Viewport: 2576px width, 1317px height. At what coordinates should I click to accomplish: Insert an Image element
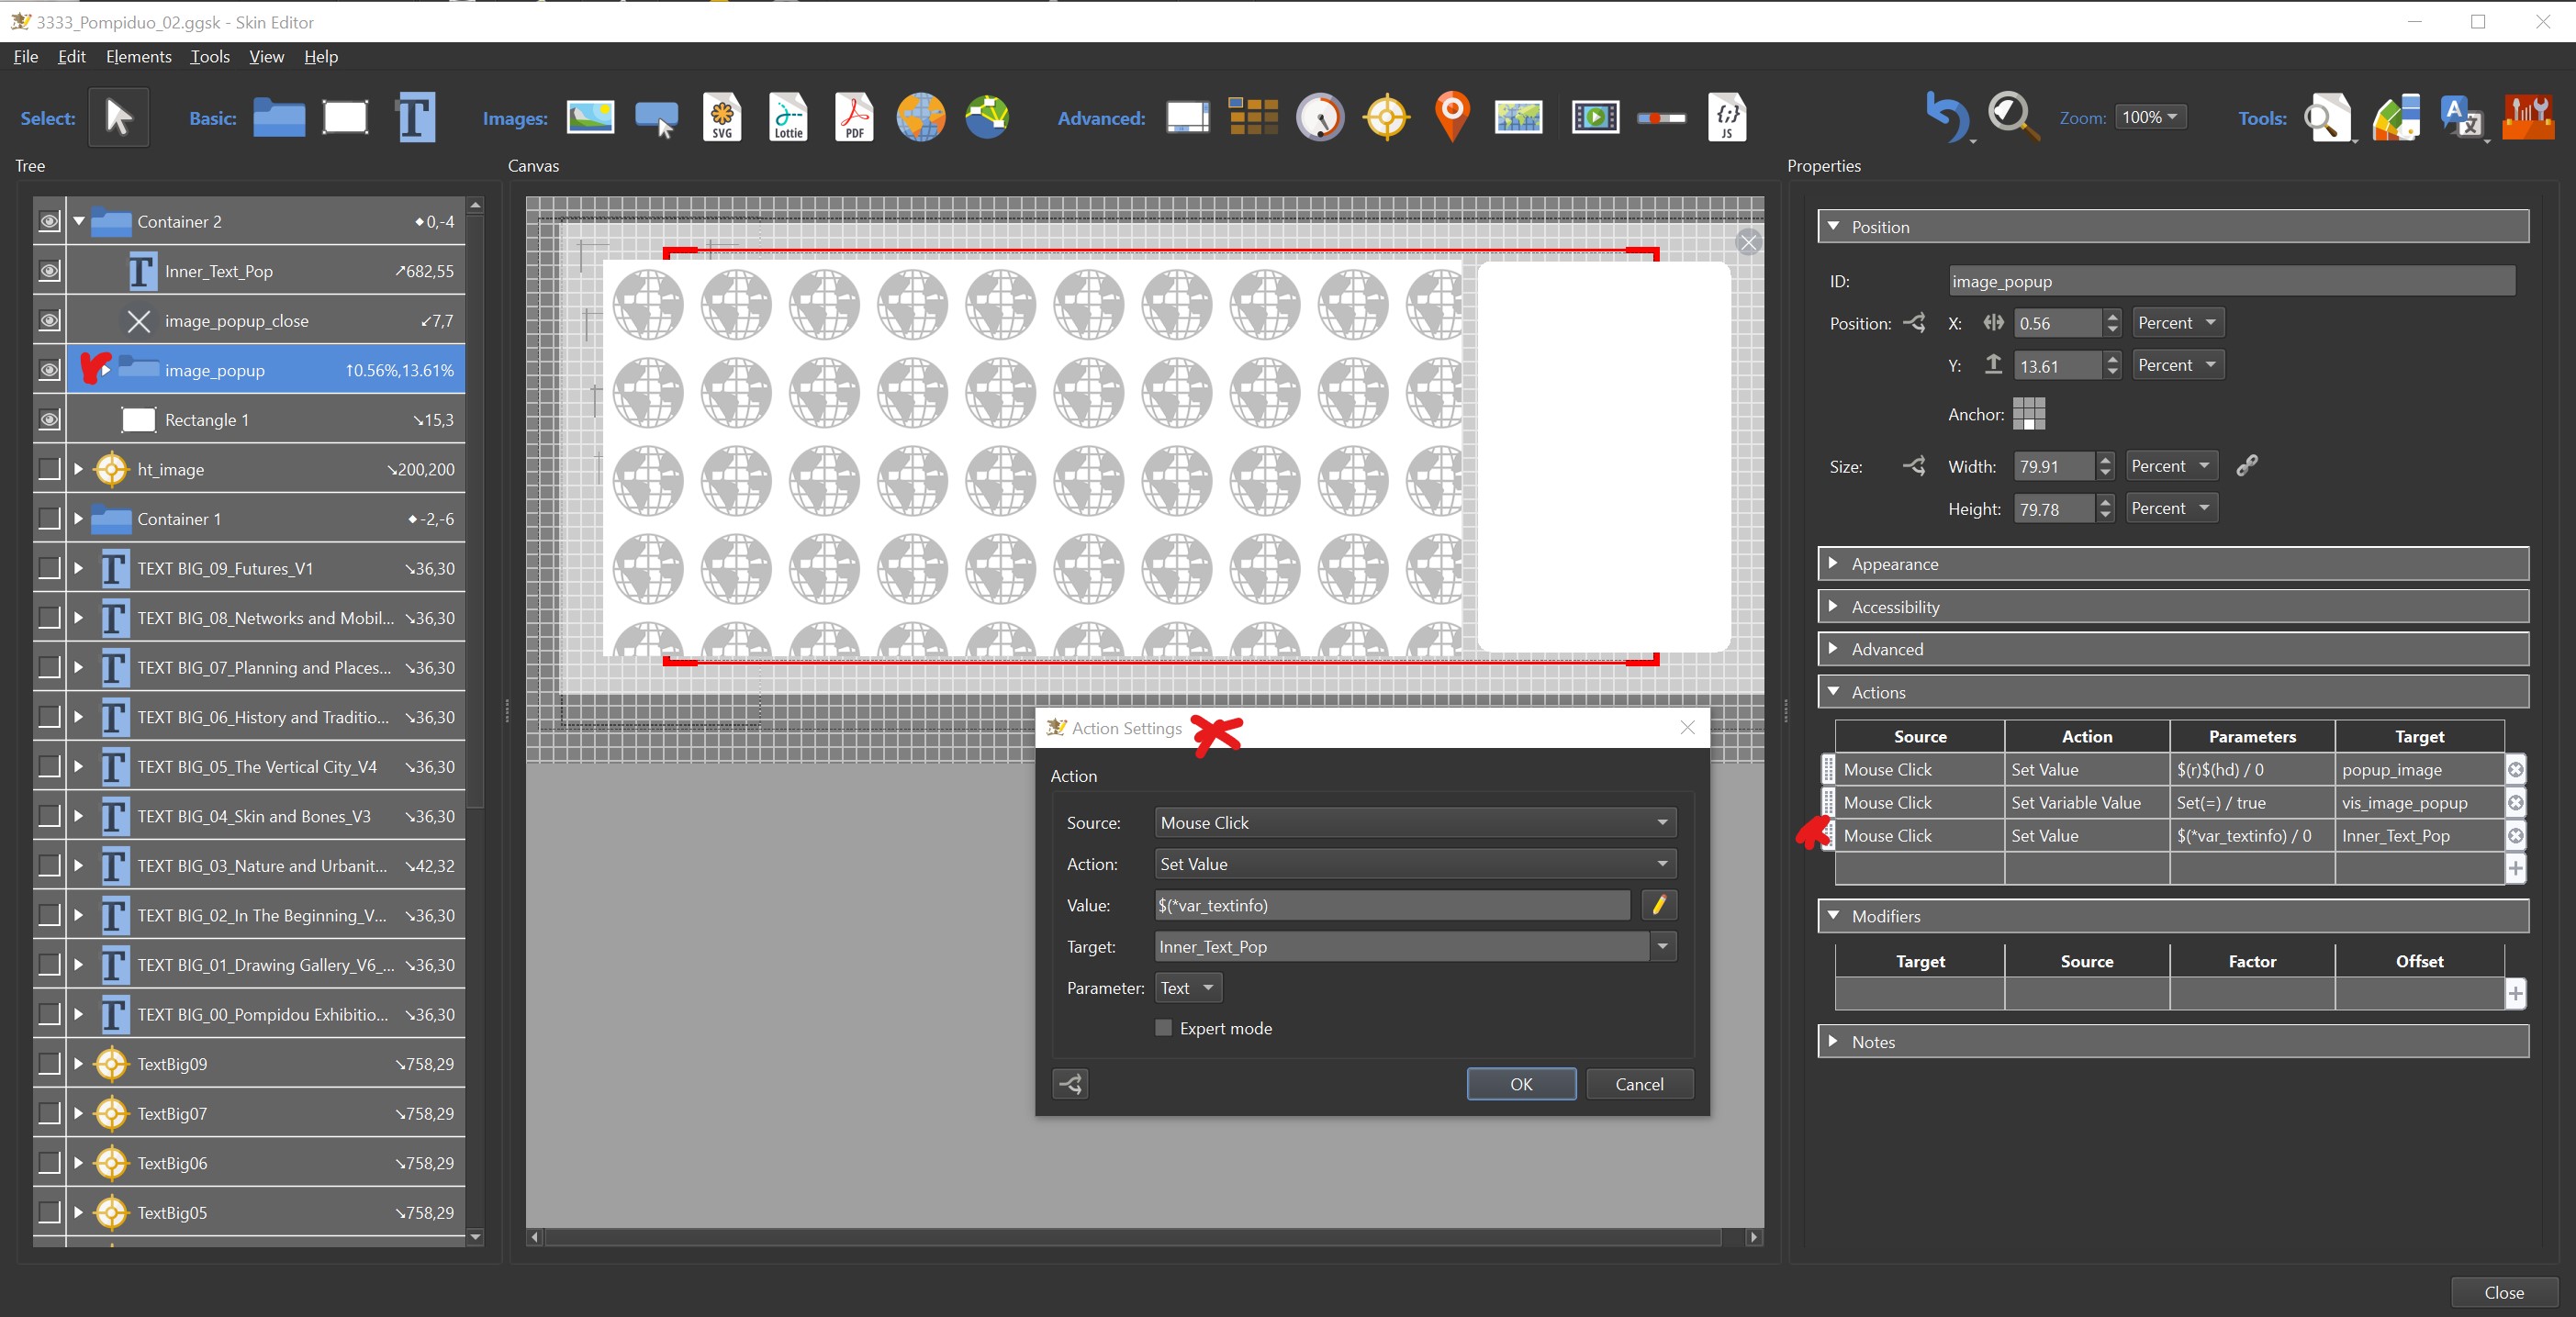coord(590,117)
